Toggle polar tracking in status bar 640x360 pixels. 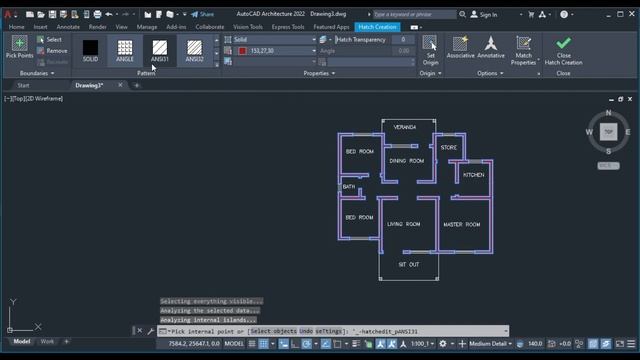click(306, 344)
